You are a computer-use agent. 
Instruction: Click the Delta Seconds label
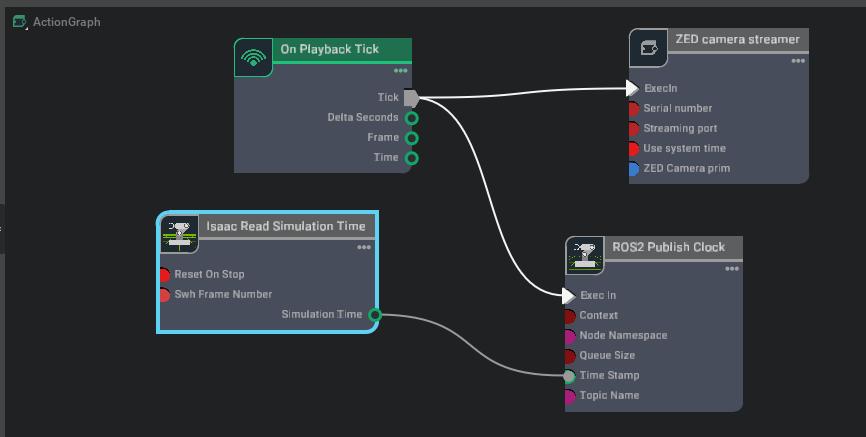click(362, 117)
